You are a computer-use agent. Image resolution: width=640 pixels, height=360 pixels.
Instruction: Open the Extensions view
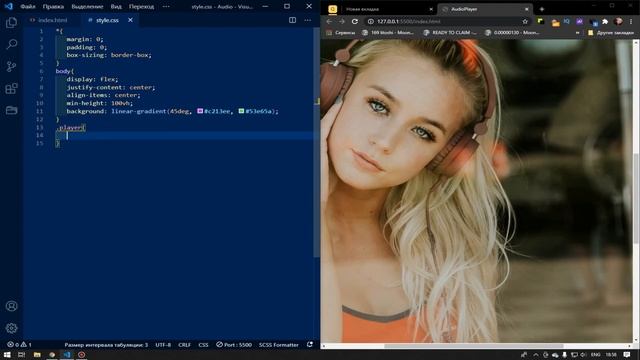click(x=11, y=88)
